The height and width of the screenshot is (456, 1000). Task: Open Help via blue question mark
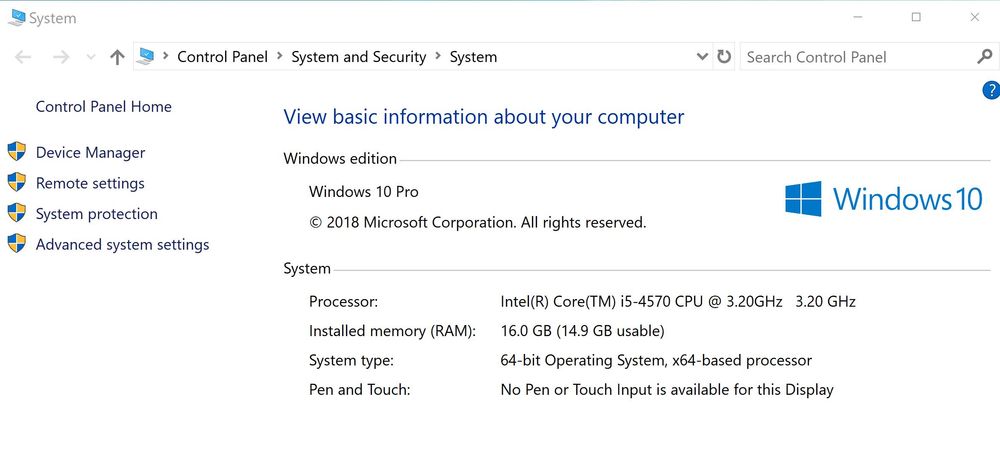pos(991,91)
